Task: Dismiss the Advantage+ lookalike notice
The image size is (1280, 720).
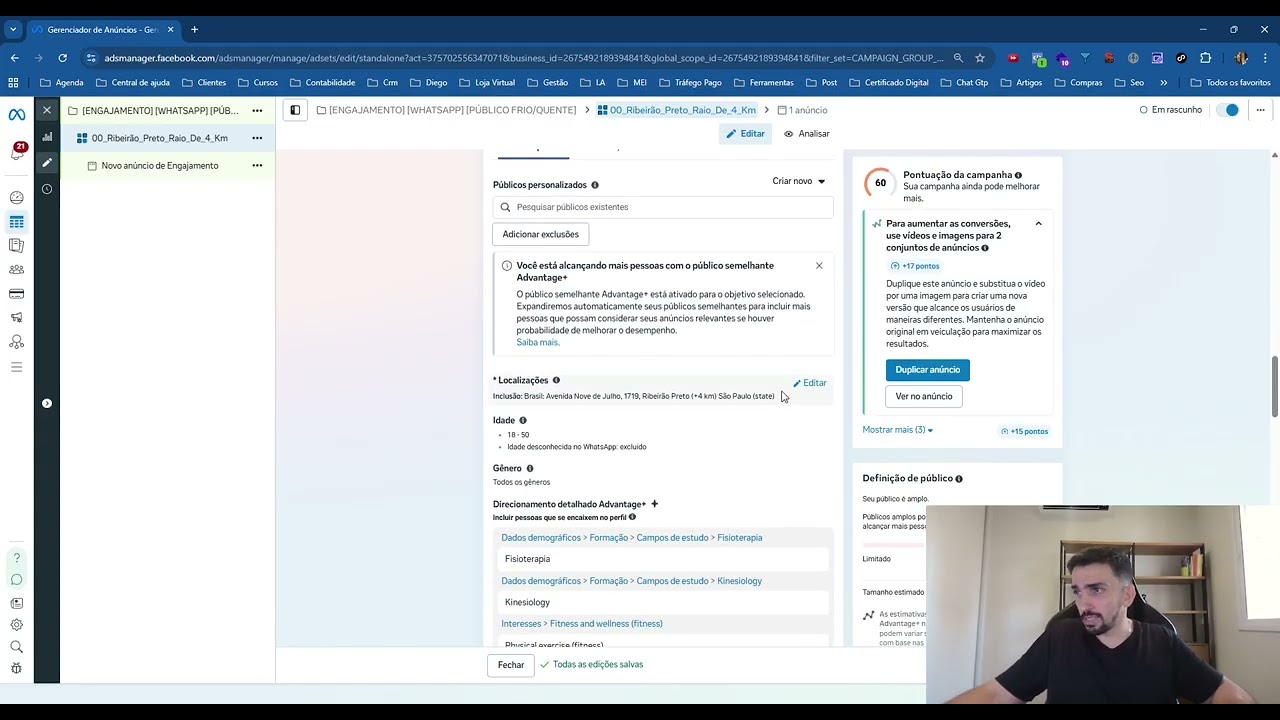Action: [819, 266]
